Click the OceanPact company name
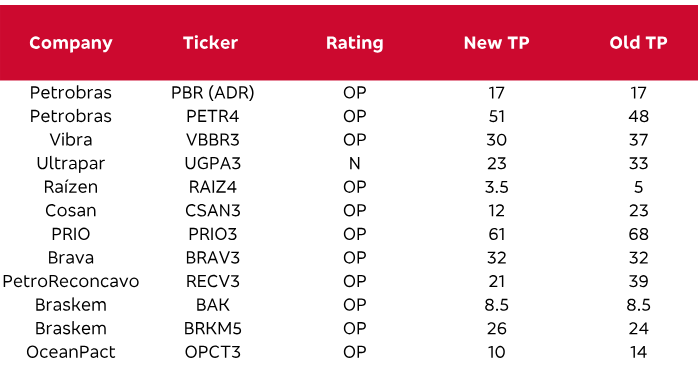The height and width of the screenshot is (366, 698). click(71, 352)
